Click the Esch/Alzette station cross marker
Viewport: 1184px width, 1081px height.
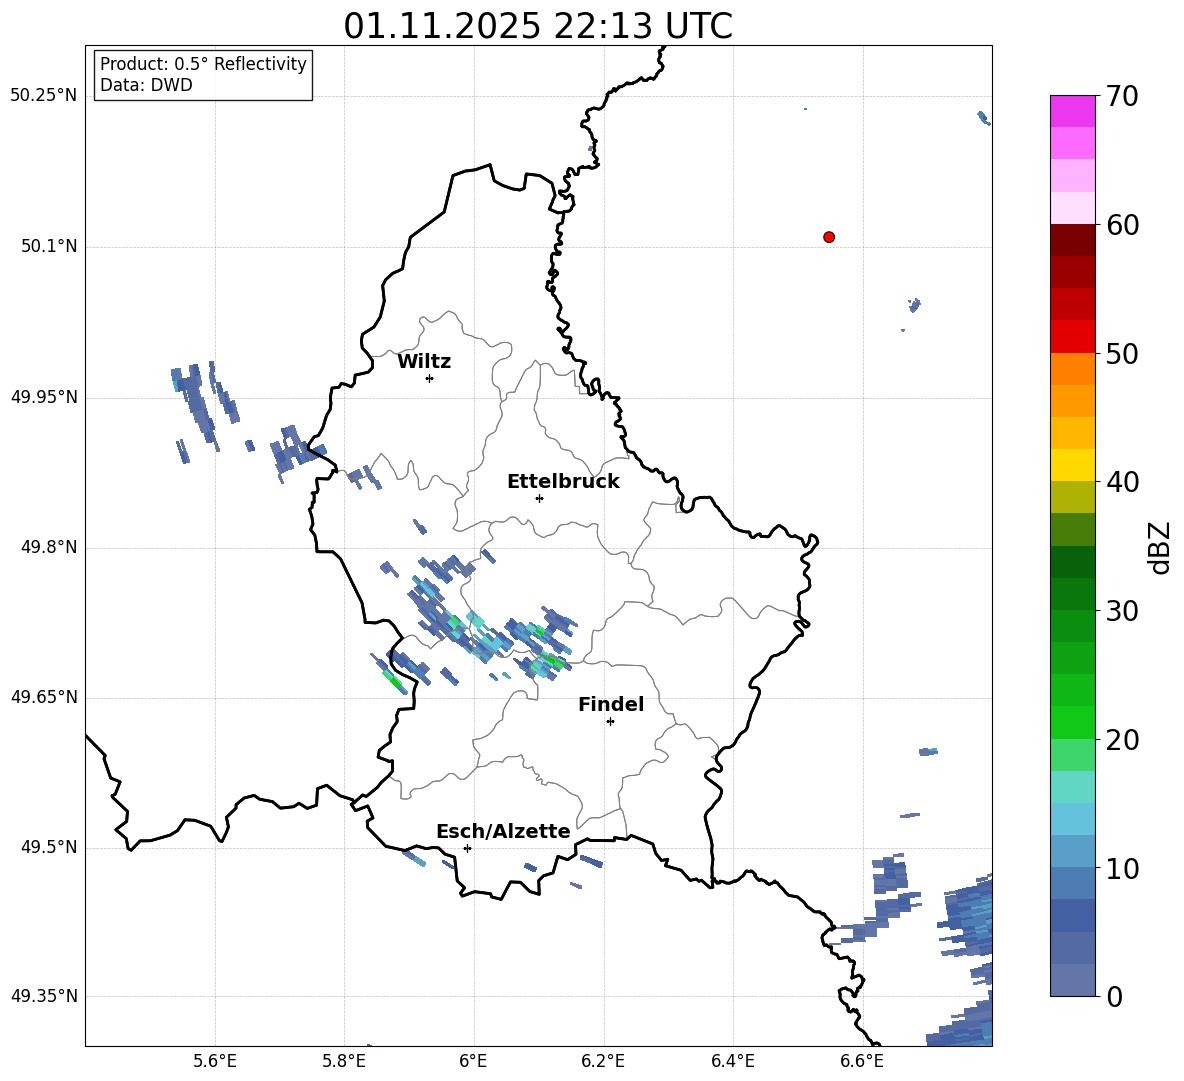tap(467, 848)
